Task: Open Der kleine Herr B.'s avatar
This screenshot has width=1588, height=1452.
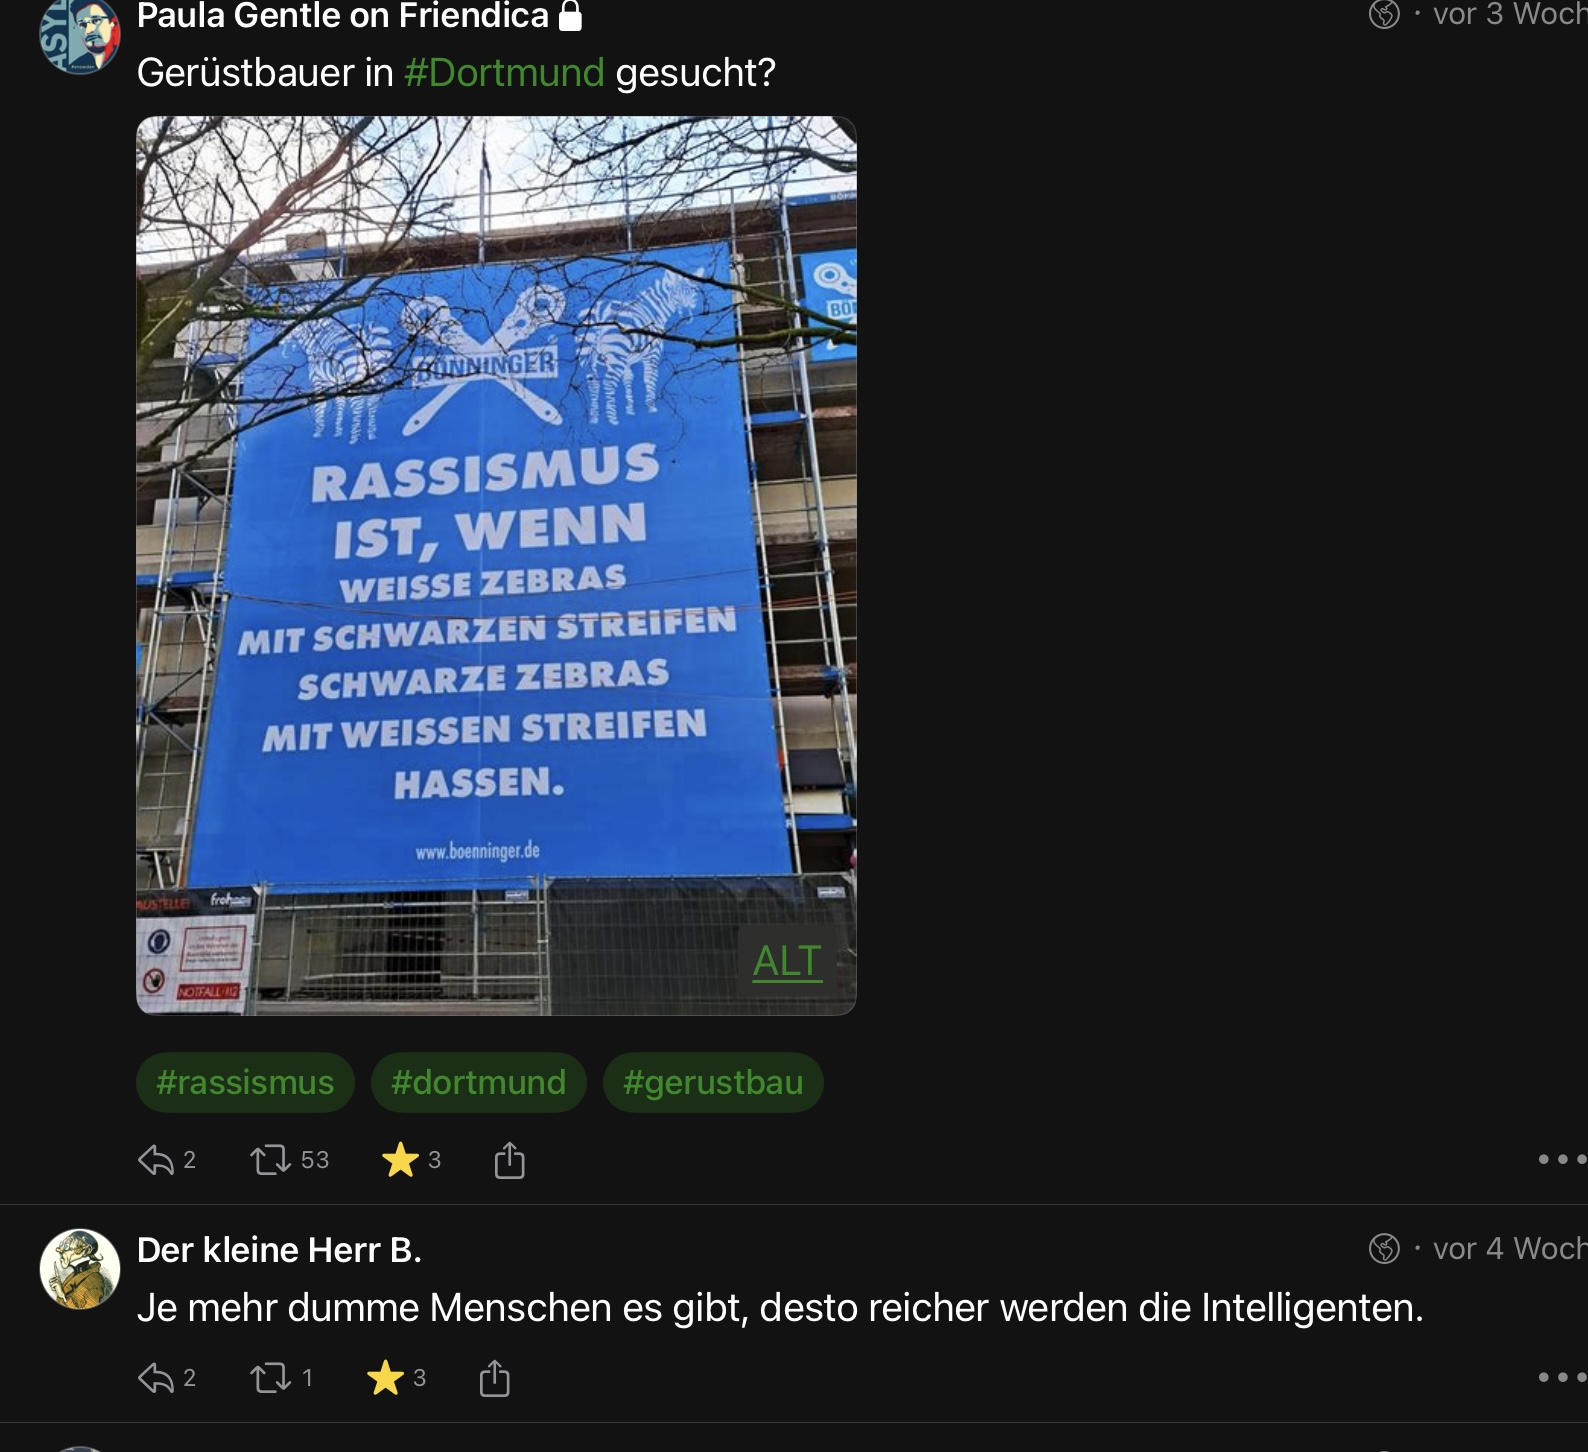Action: (79, 1269)
